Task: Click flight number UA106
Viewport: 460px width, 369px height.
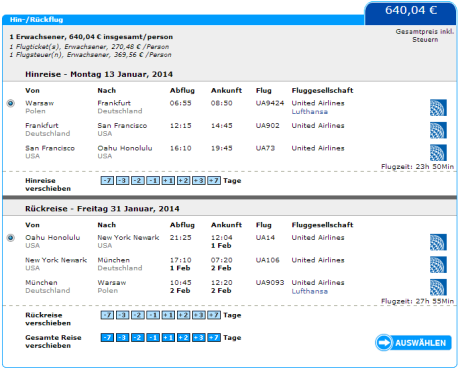Action: 267,260
